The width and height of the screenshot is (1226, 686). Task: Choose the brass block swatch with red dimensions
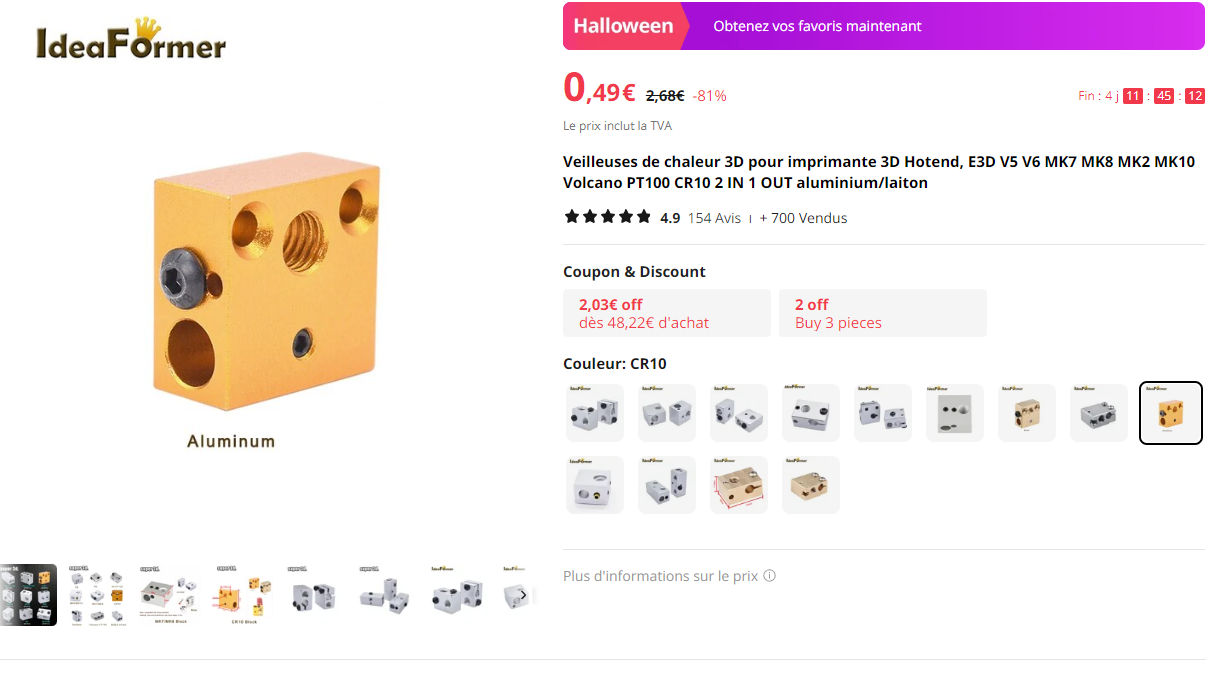739,485
